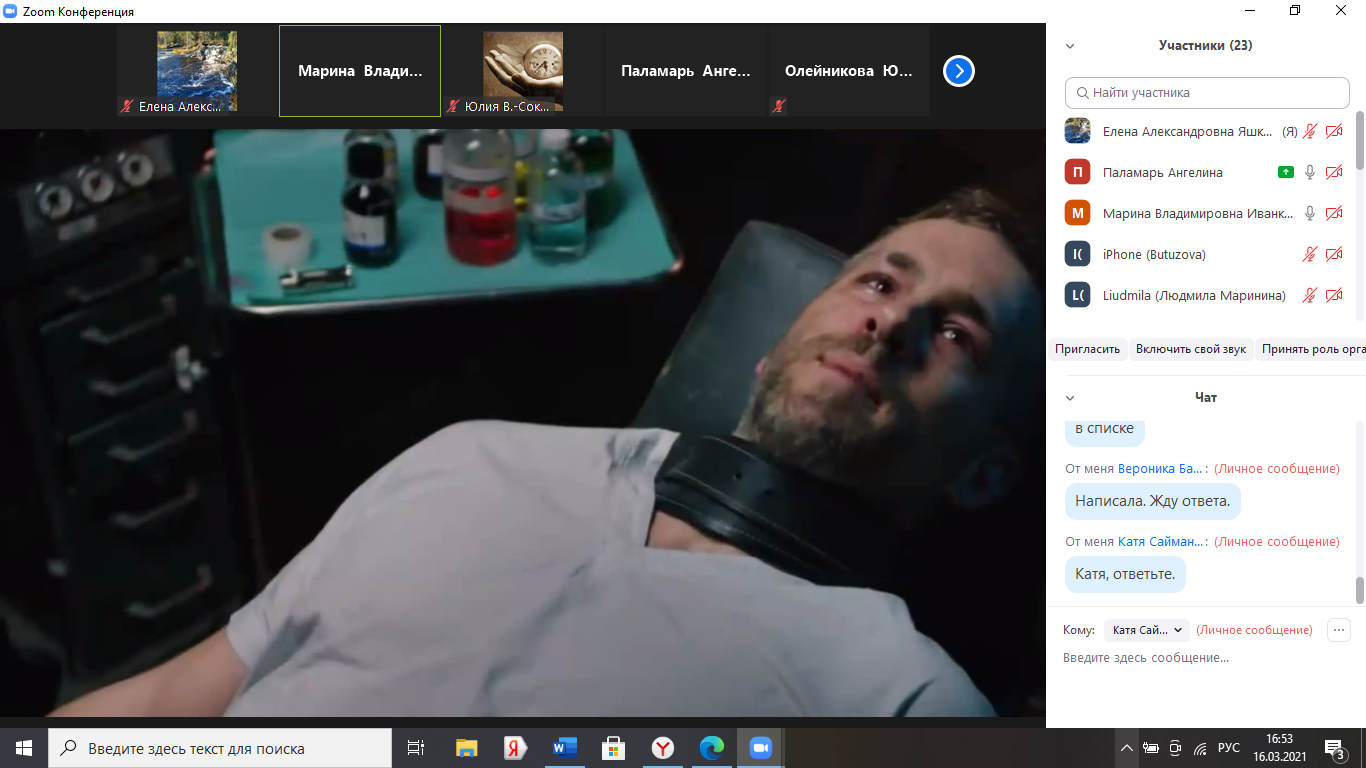Click chat message Катя, ответьте.
This screenshot has width=1366, height=768.
click(1125, 574)
